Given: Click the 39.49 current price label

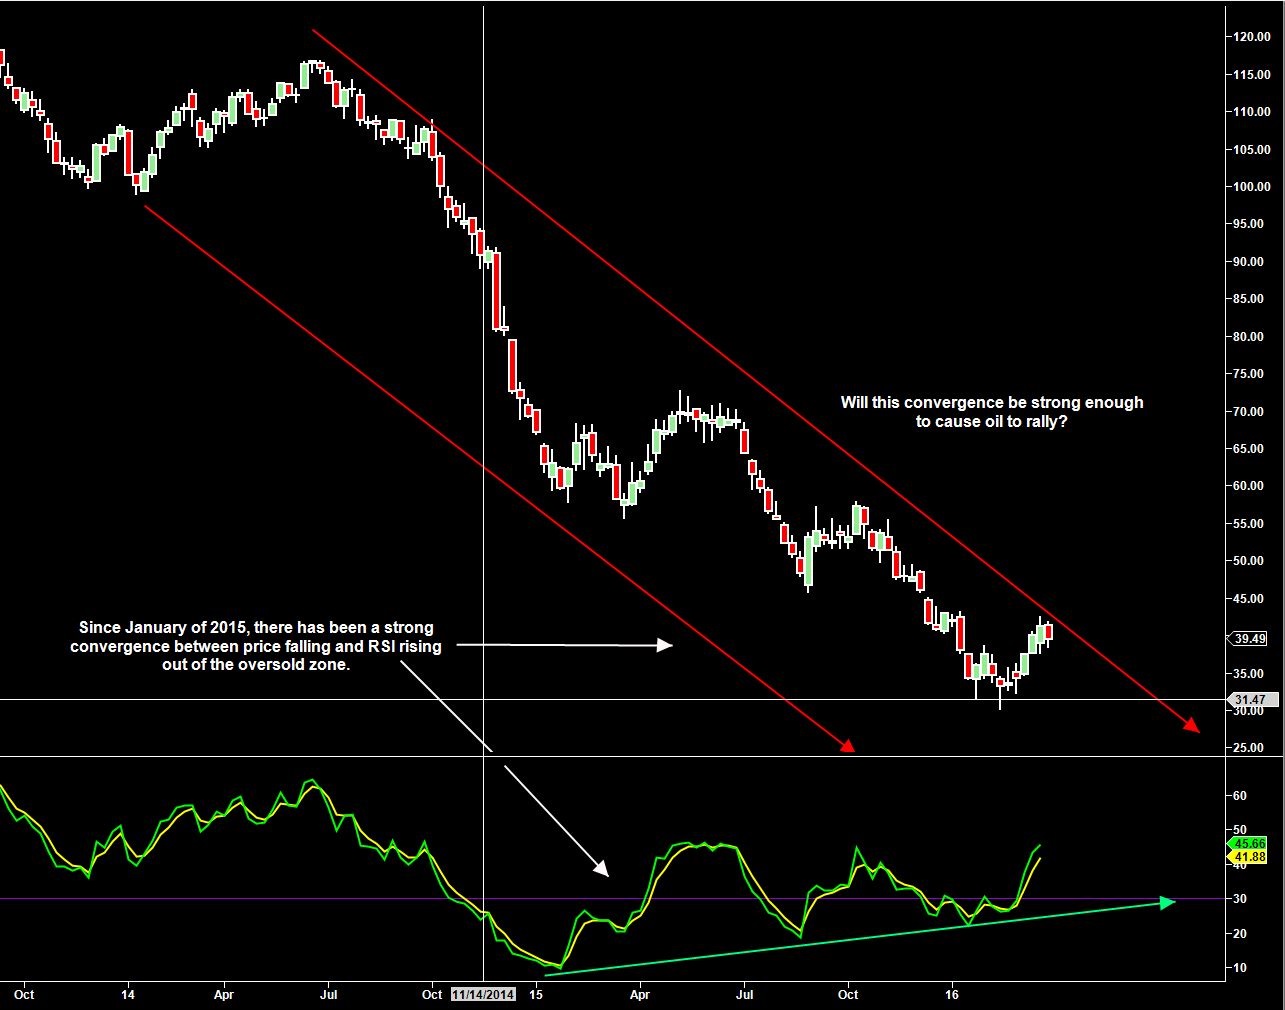Looking at the screenshot, I should pyautogui.click(x=1248, y=638).
